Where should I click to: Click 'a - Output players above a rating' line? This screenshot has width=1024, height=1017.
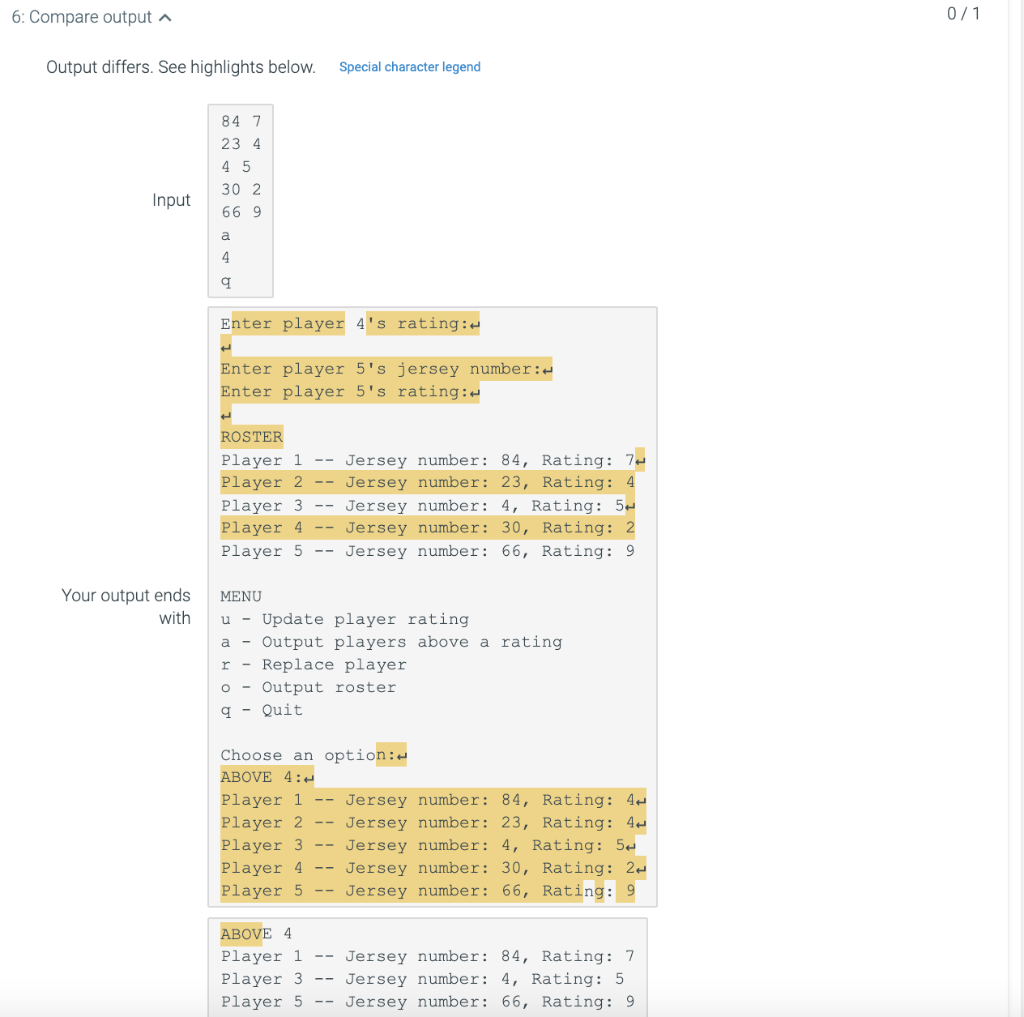pos(391,642)
